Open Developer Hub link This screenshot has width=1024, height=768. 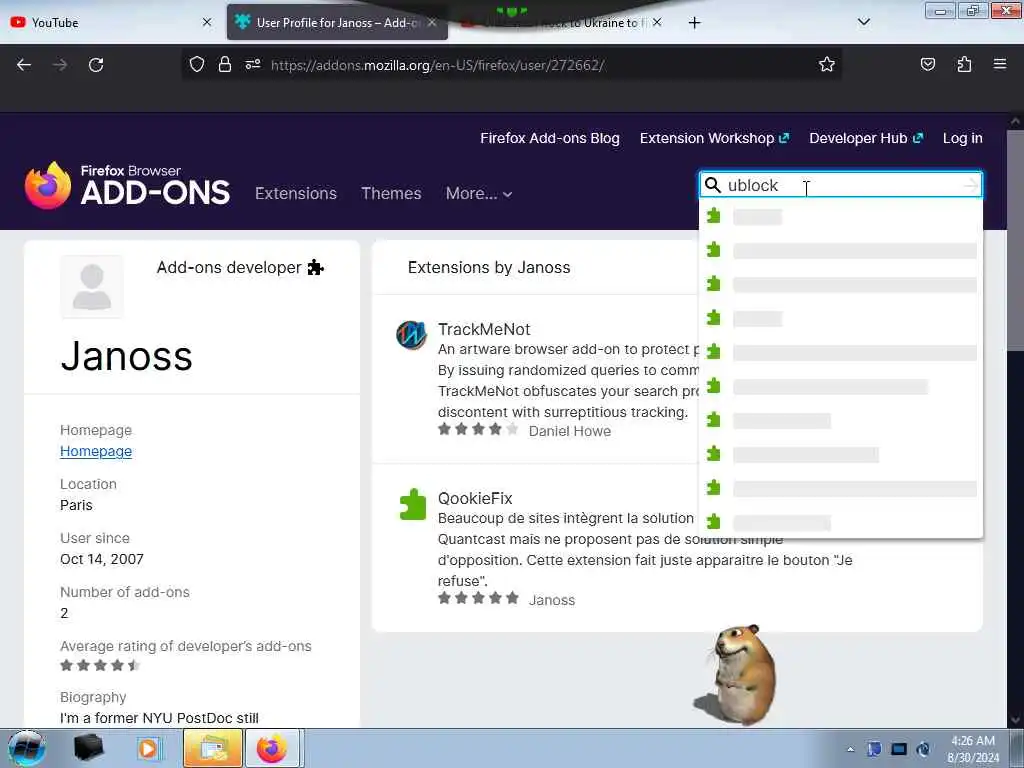point(866,138)
